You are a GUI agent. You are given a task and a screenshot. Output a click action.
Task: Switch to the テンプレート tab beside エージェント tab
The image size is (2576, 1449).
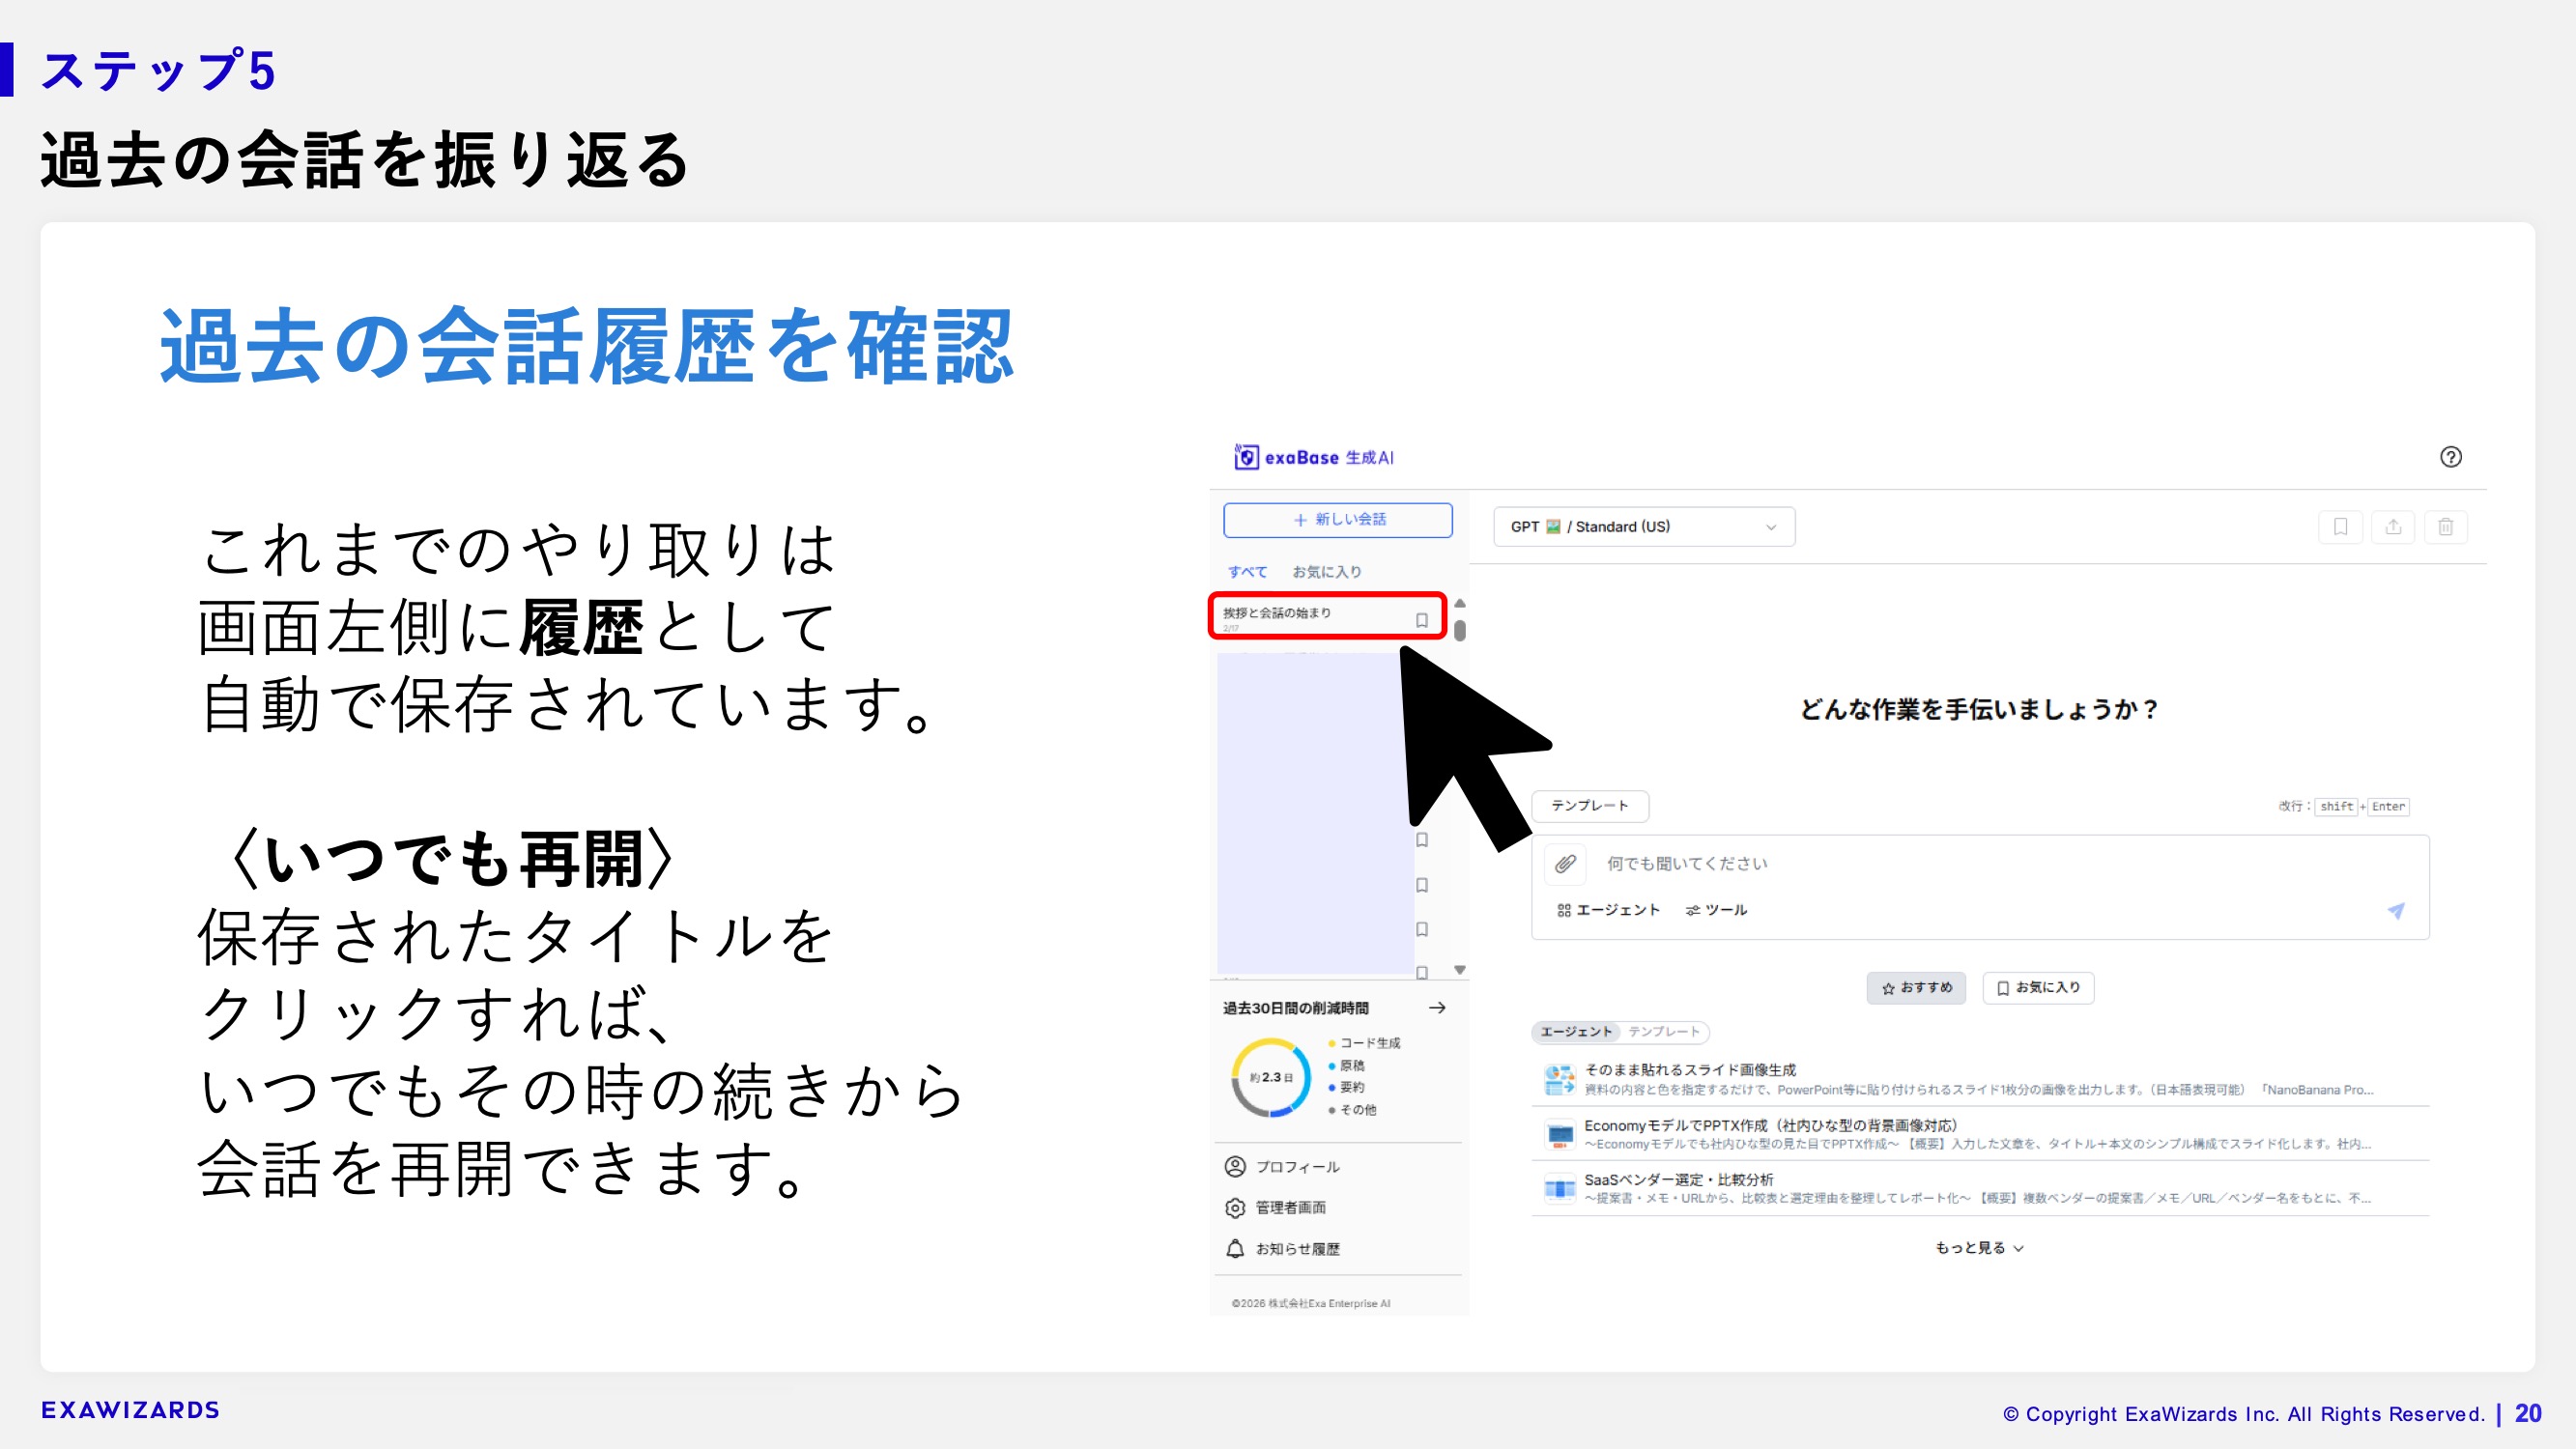click(x=1664, y=1031)
